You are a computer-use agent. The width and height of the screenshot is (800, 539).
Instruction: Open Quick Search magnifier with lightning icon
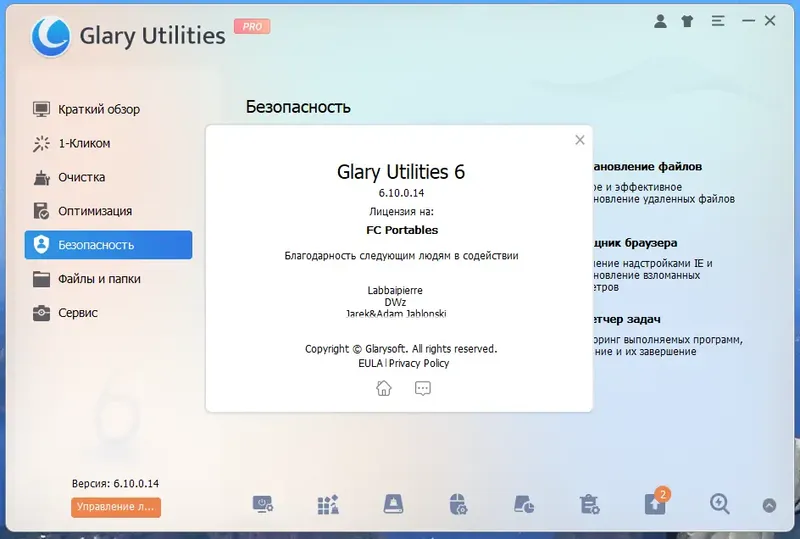click(x=719, y=504)
